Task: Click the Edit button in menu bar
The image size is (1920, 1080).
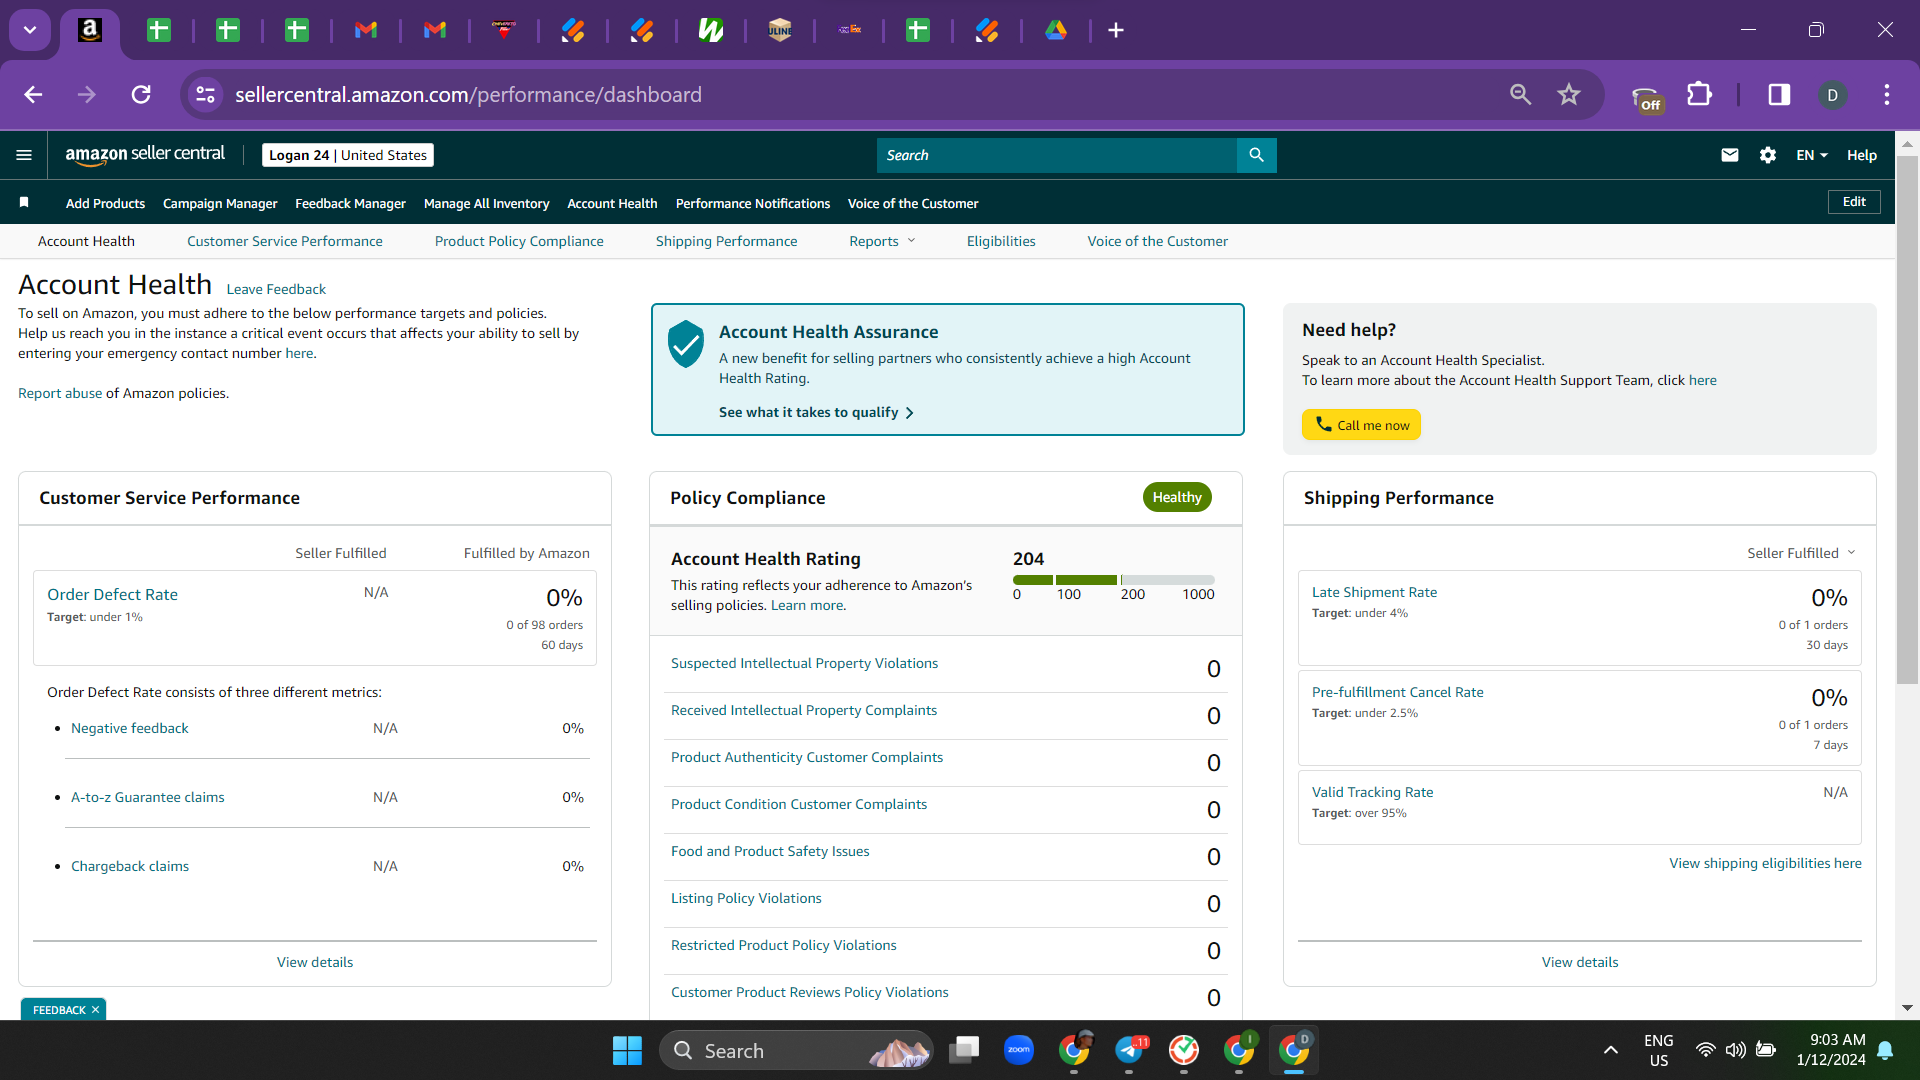Action: tap(1854, 201)
